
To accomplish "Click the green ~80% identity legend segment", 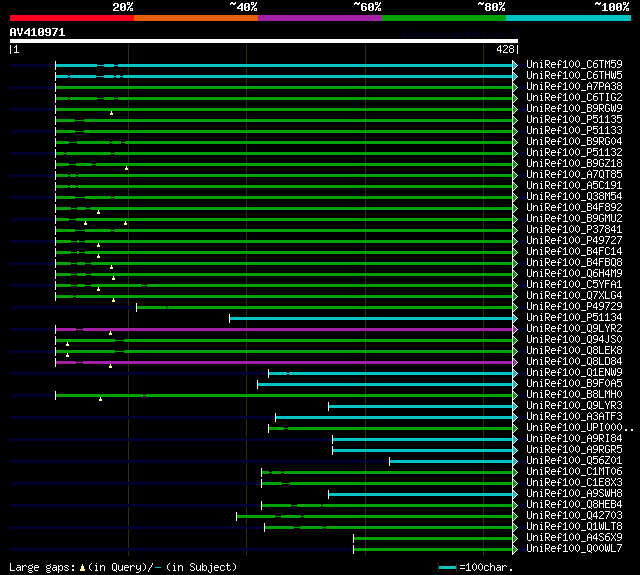I will click(x=444, y=18).
